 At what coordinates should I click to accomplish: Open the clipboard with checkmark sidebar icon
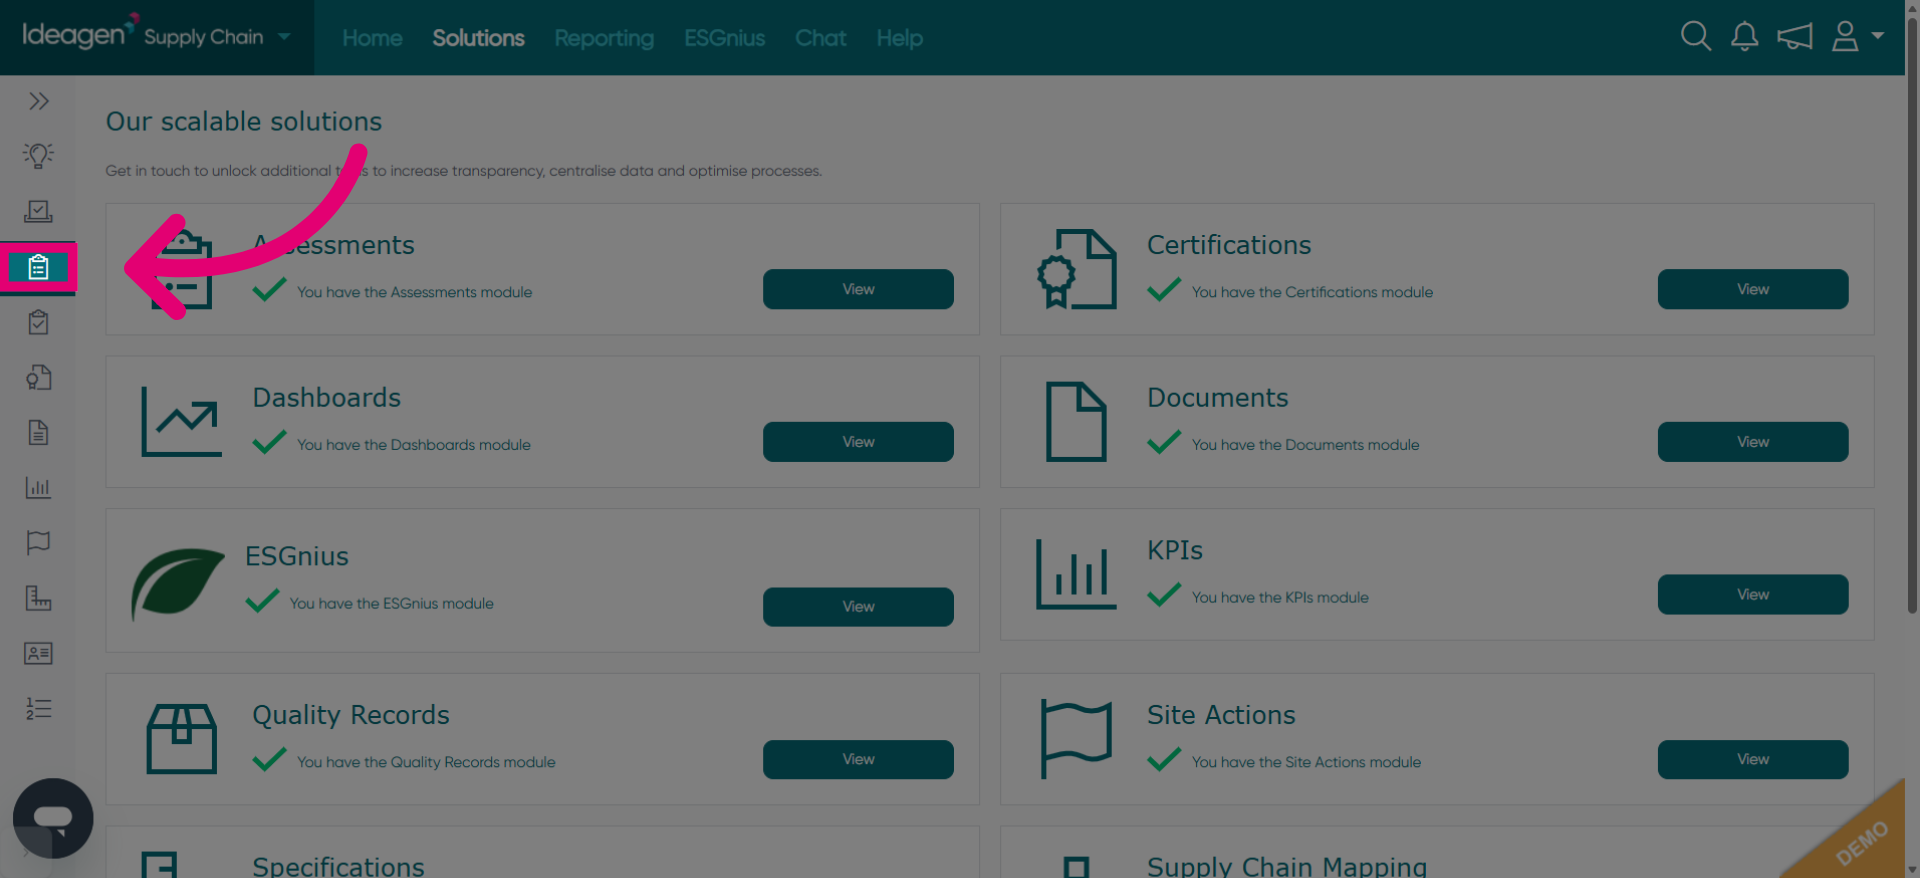[x=38, y=322]
